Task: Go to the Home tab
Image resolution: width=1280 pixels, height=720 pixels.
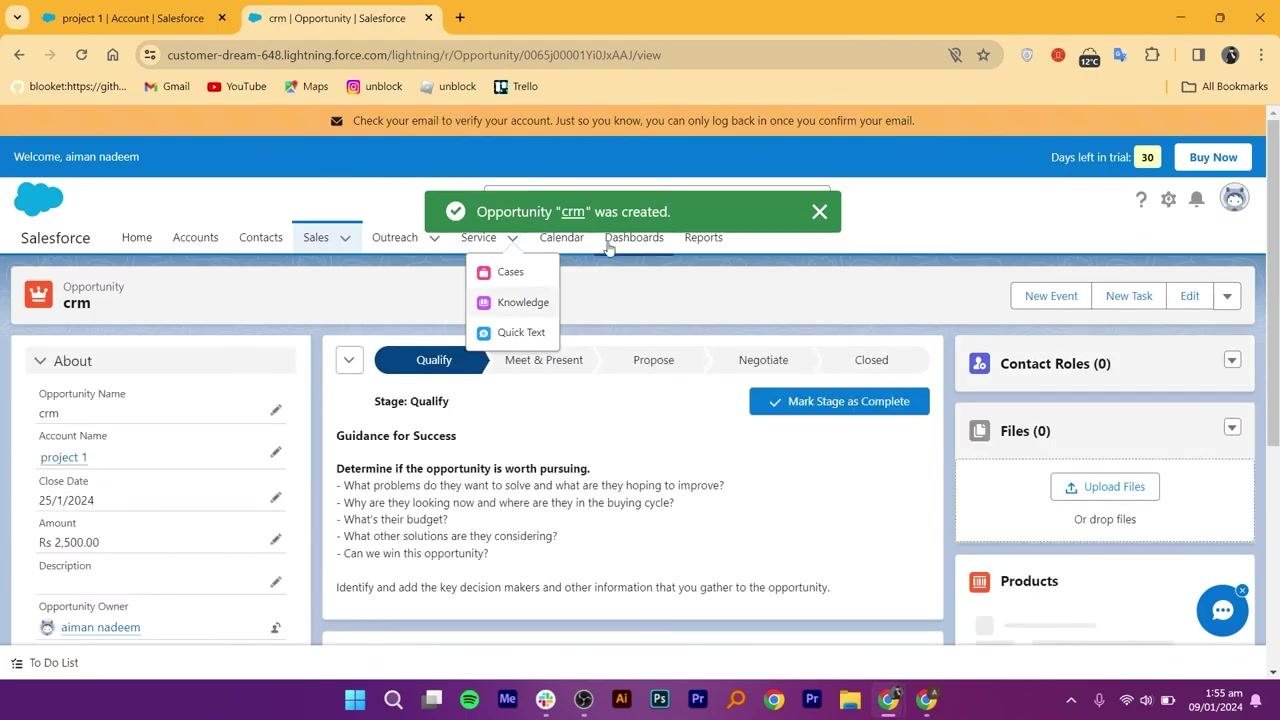Action: coord(137,238)
